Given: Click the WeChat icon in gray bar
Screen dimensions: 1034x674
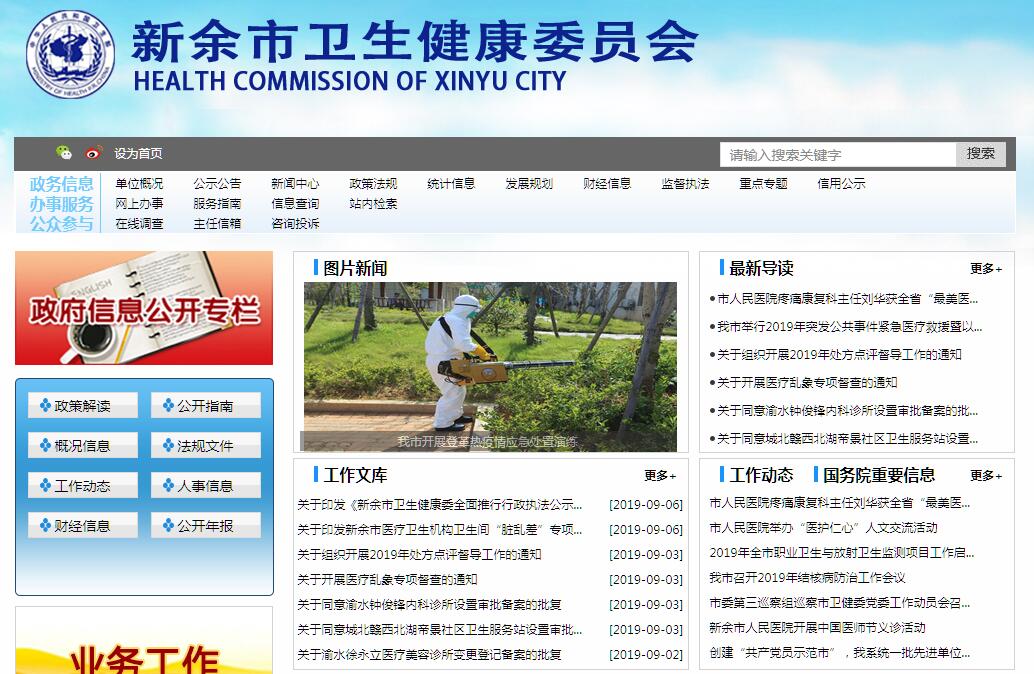Looking at the screenshot, I should click(64, 153).
